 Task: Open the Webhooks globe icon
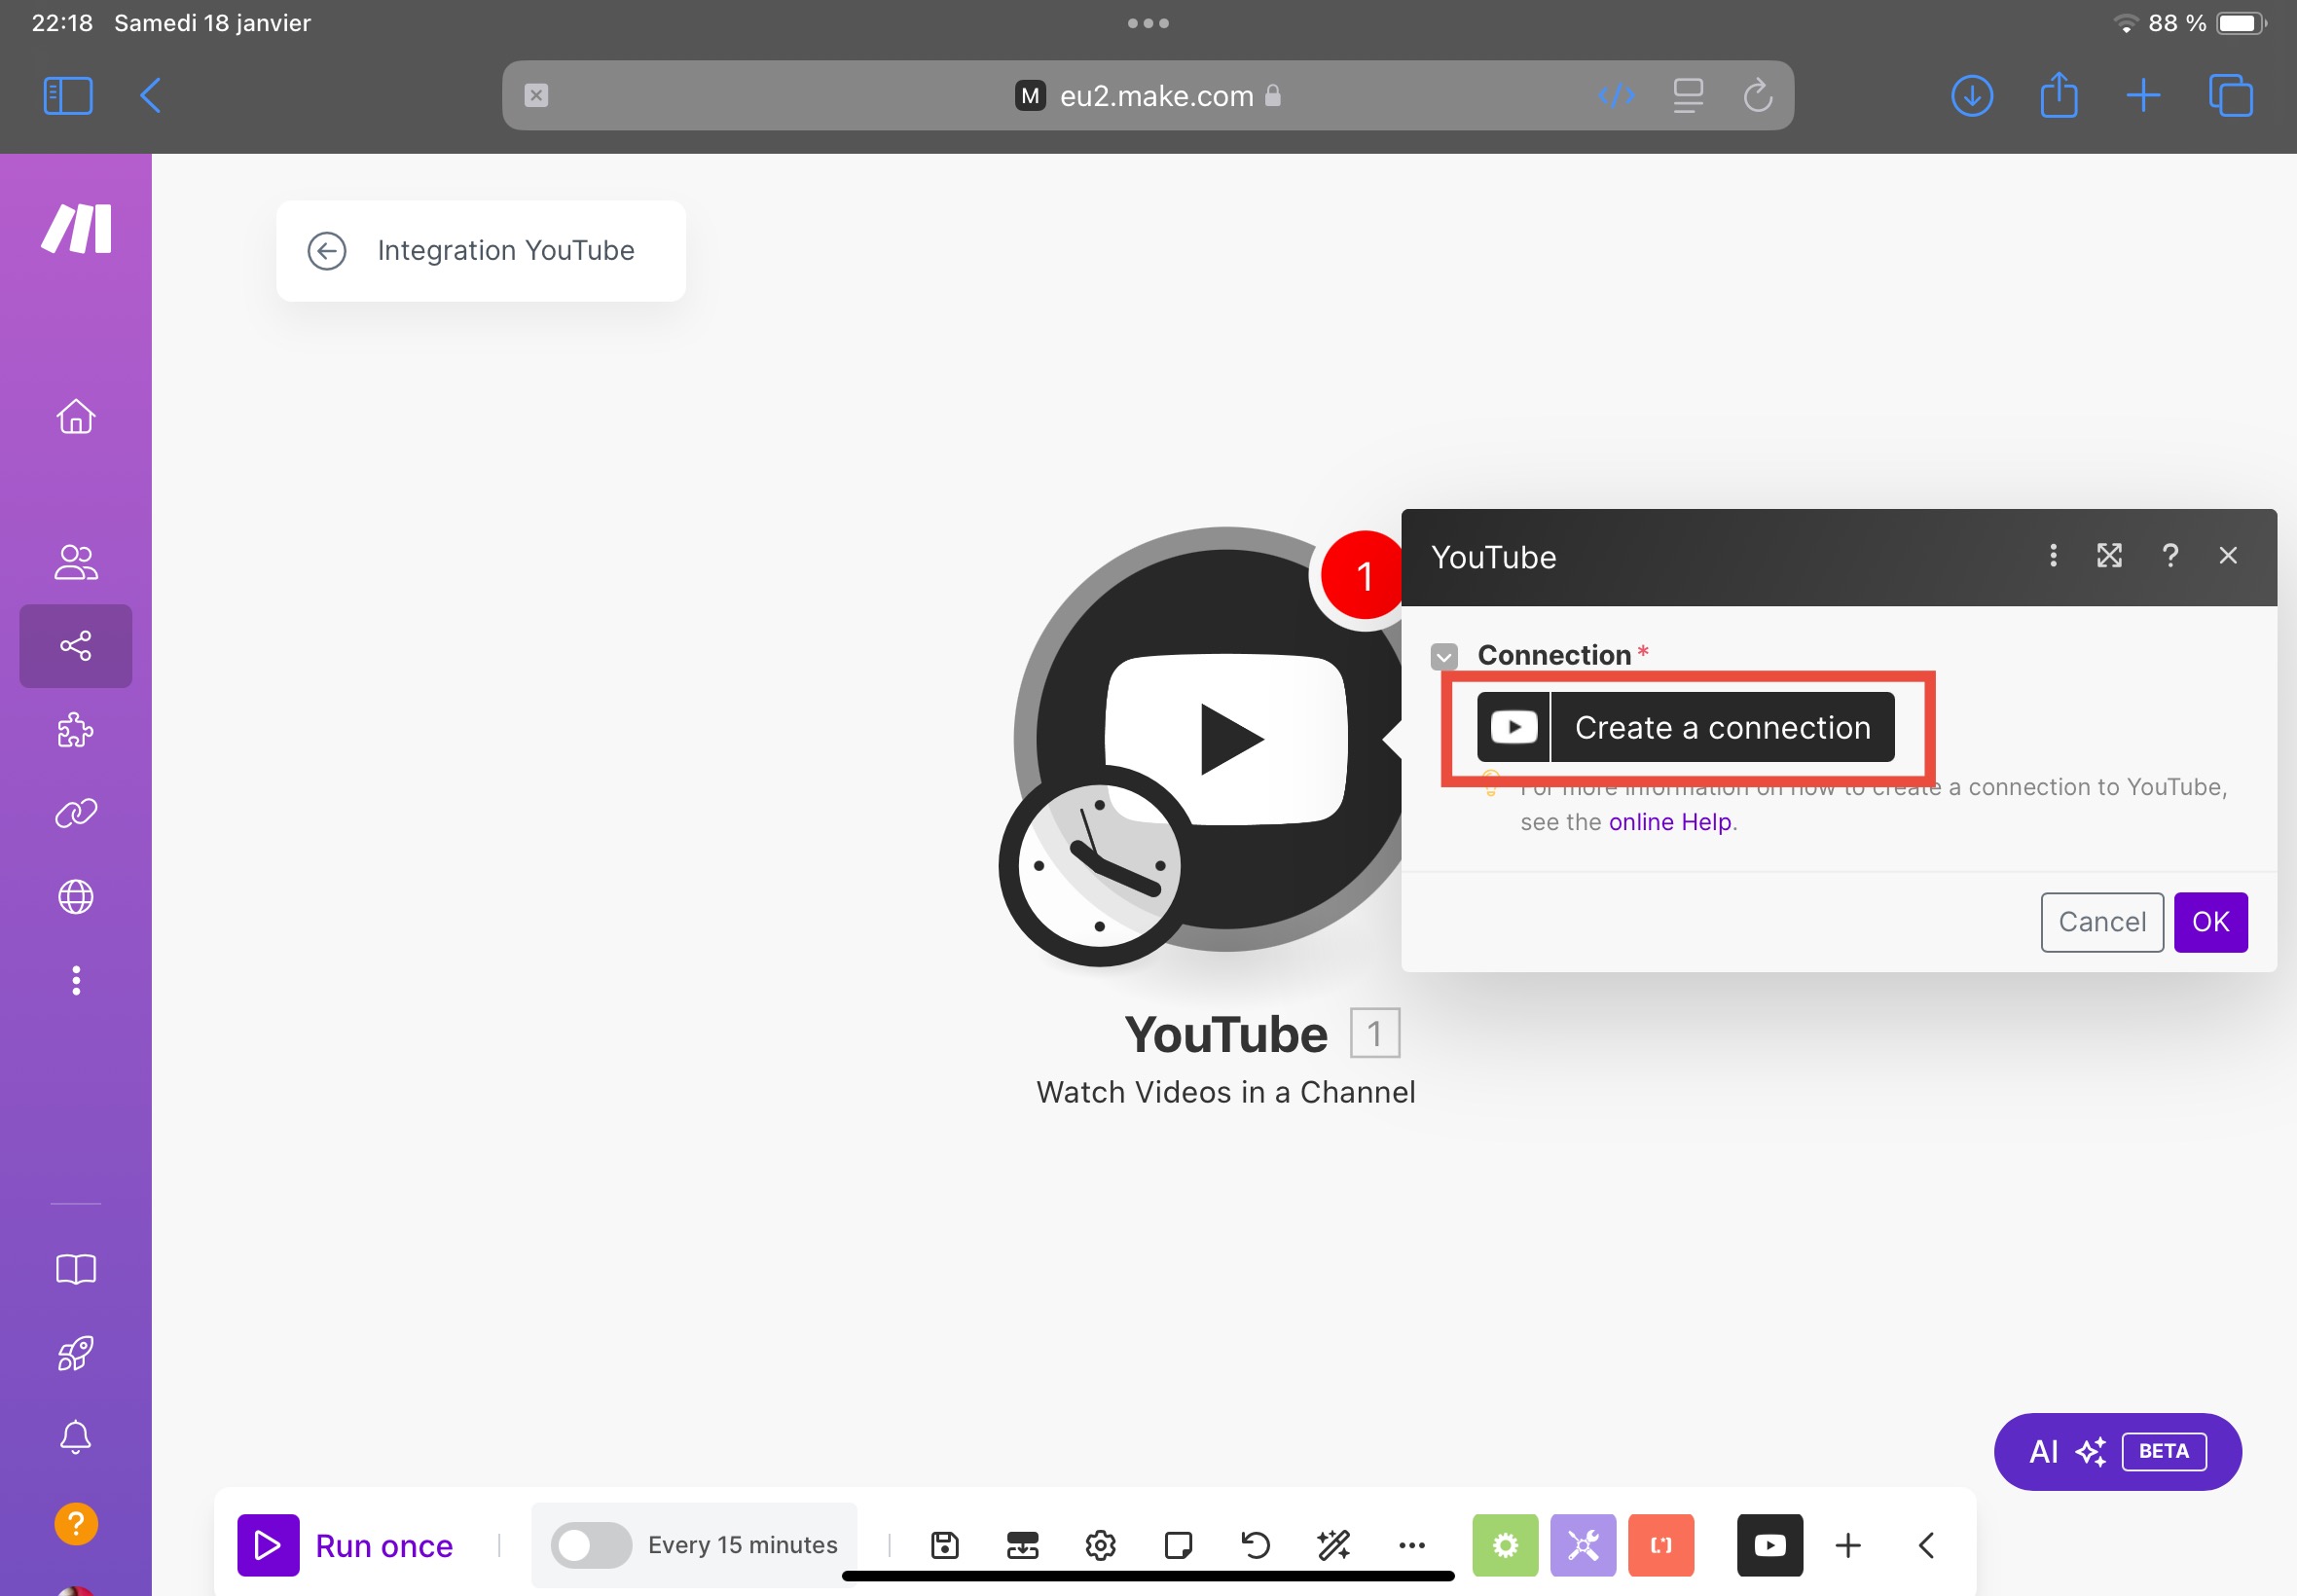[76, 897]
